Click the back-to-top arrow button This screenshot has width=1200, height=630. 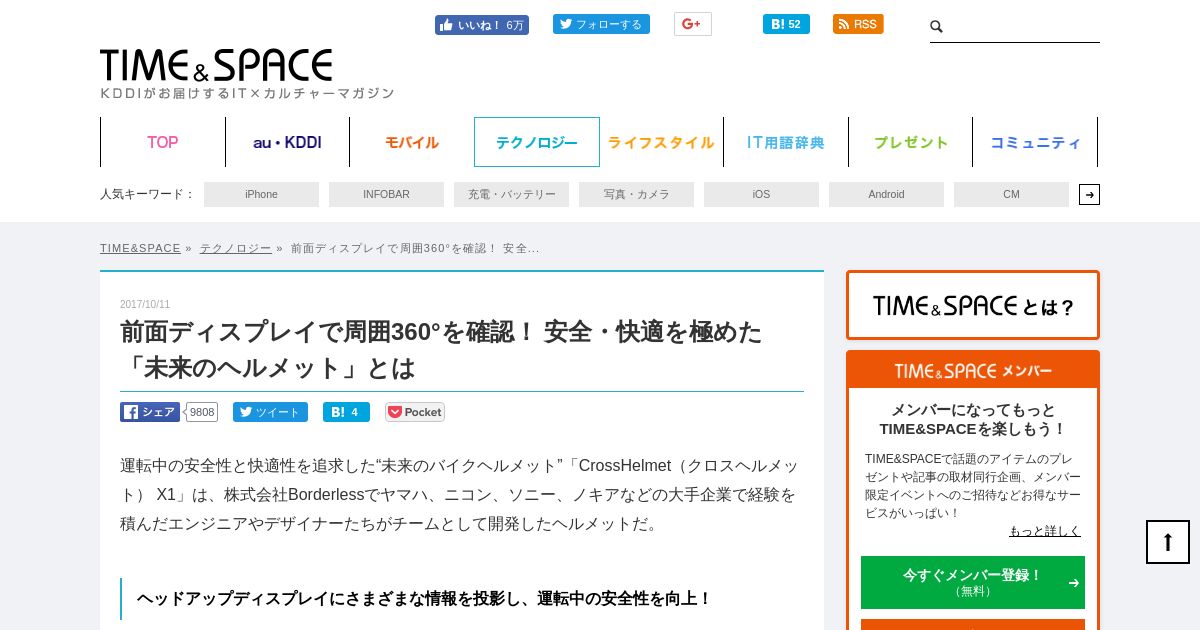coord(1168,542)
